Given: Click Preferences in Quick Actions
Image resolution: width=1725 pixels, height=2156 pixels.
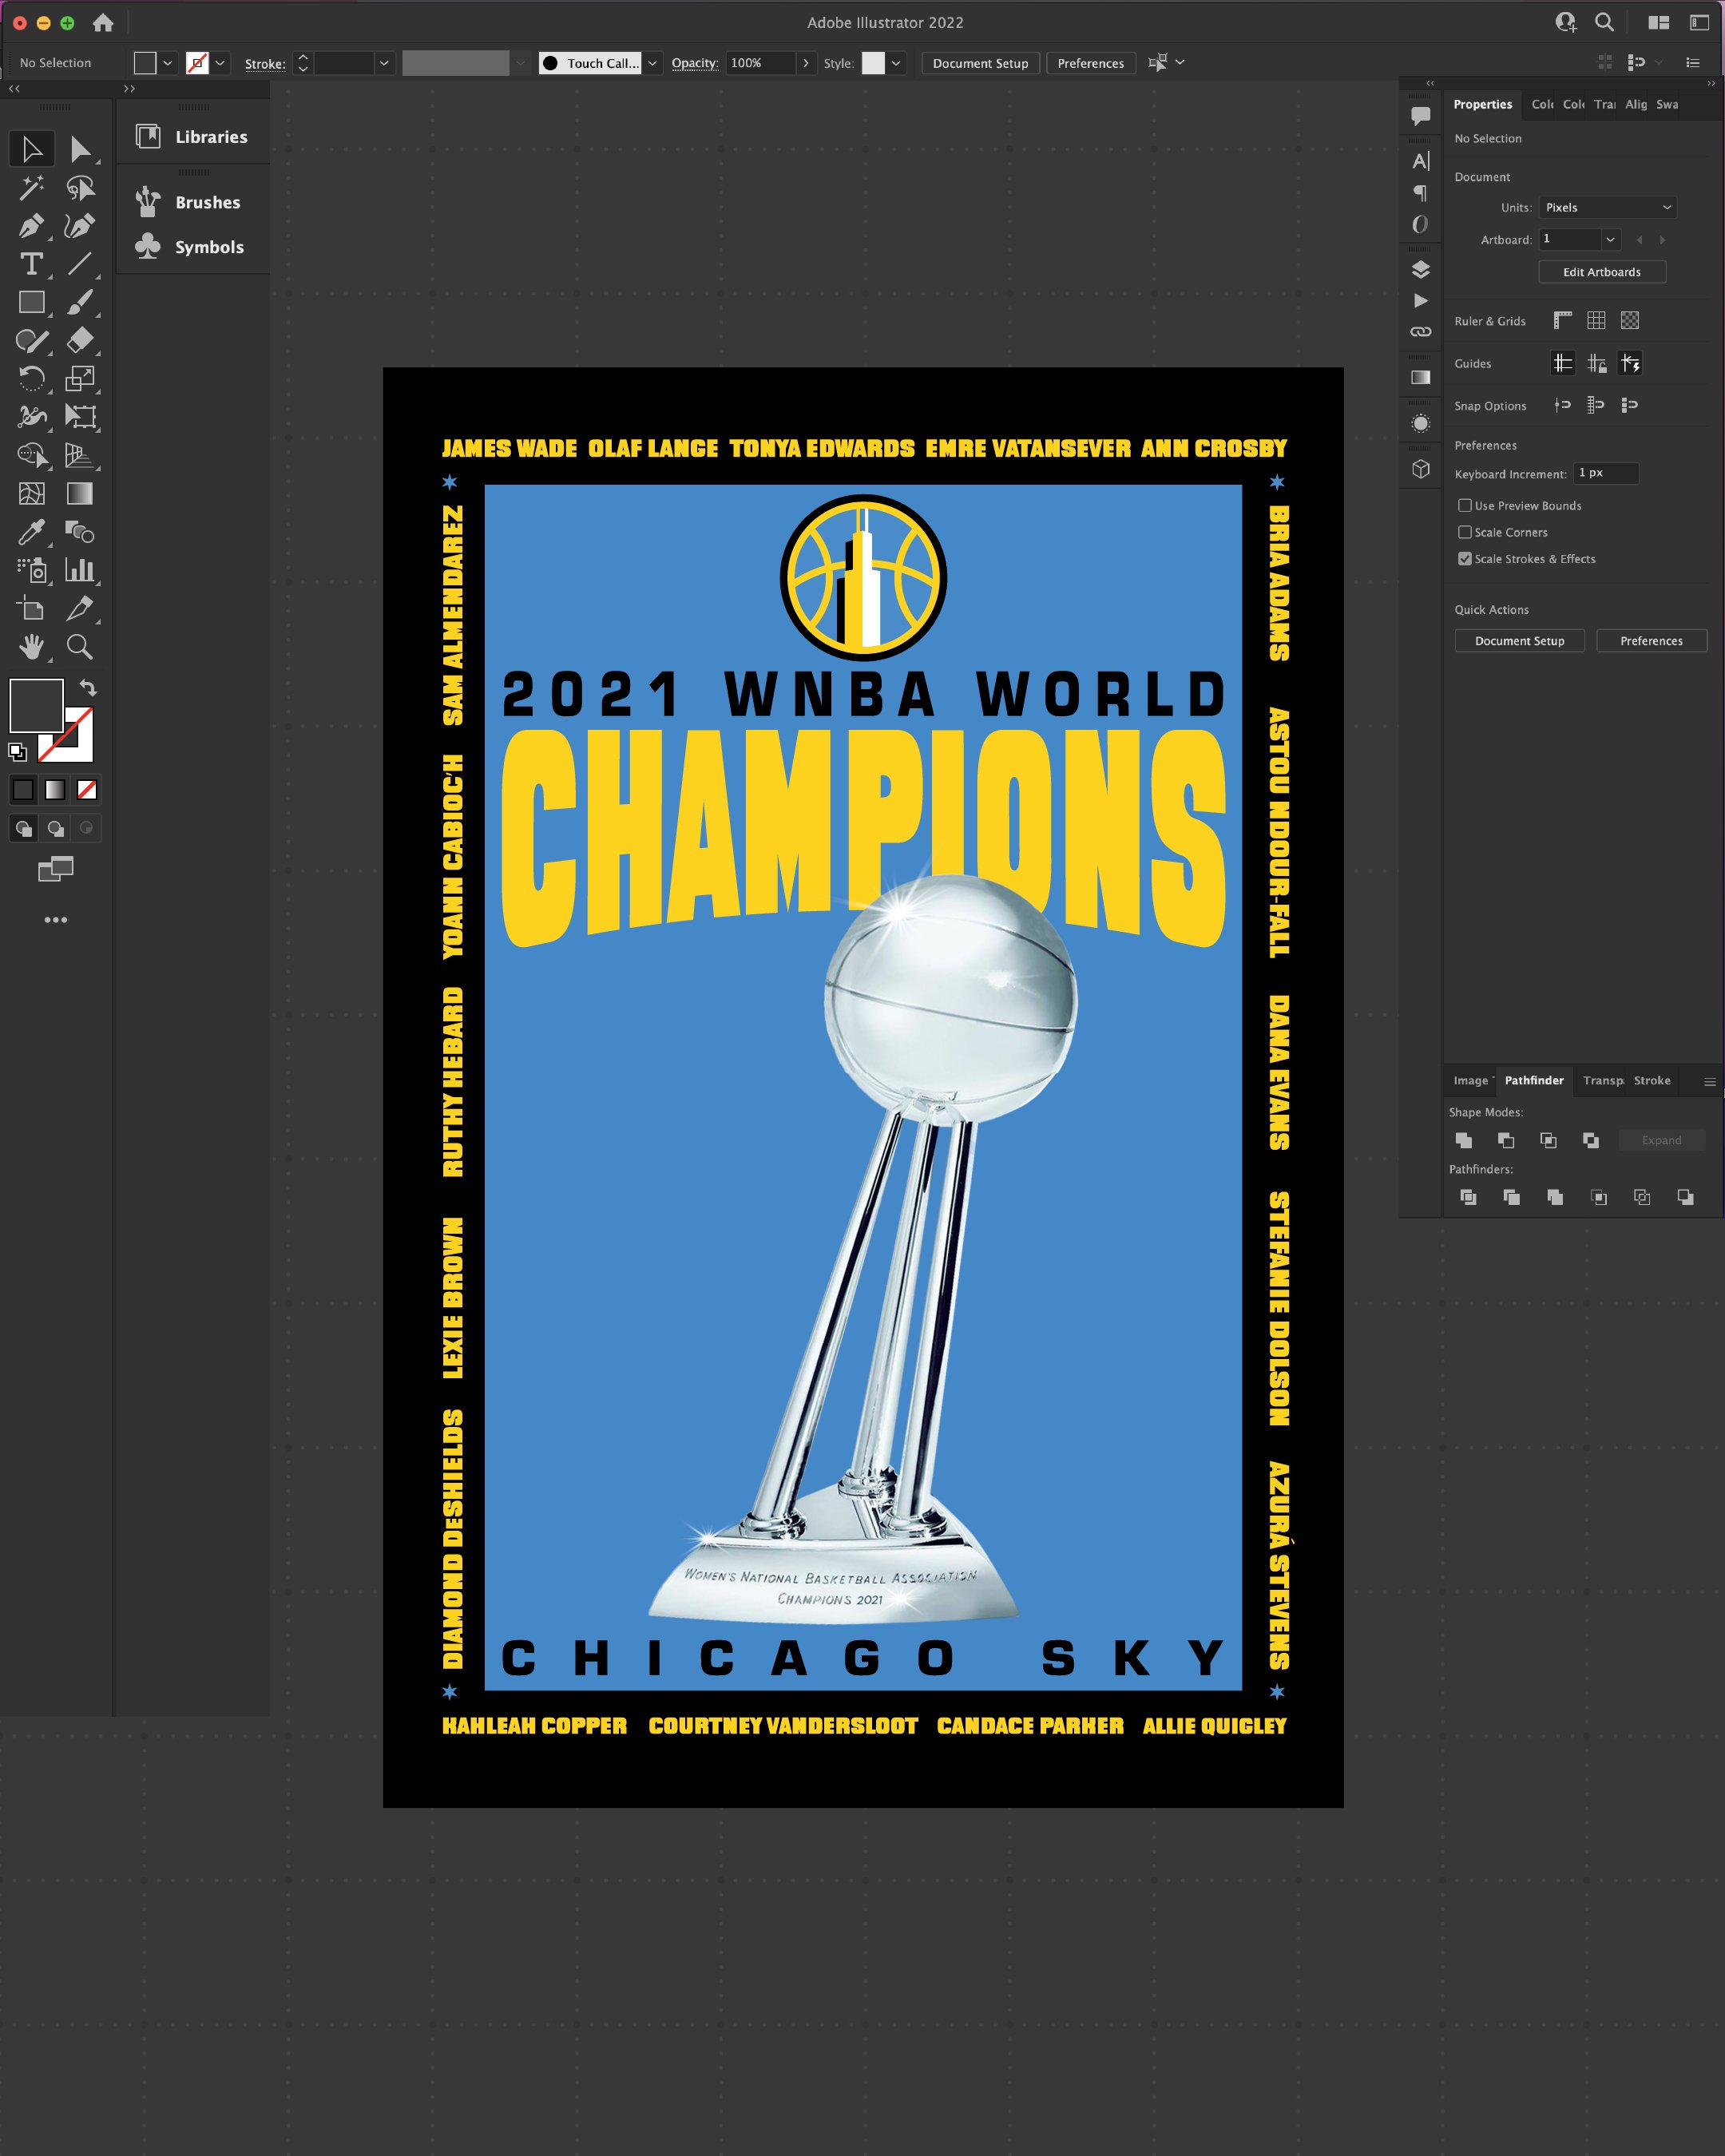Looking at the screenshot, I should 1651,641.
